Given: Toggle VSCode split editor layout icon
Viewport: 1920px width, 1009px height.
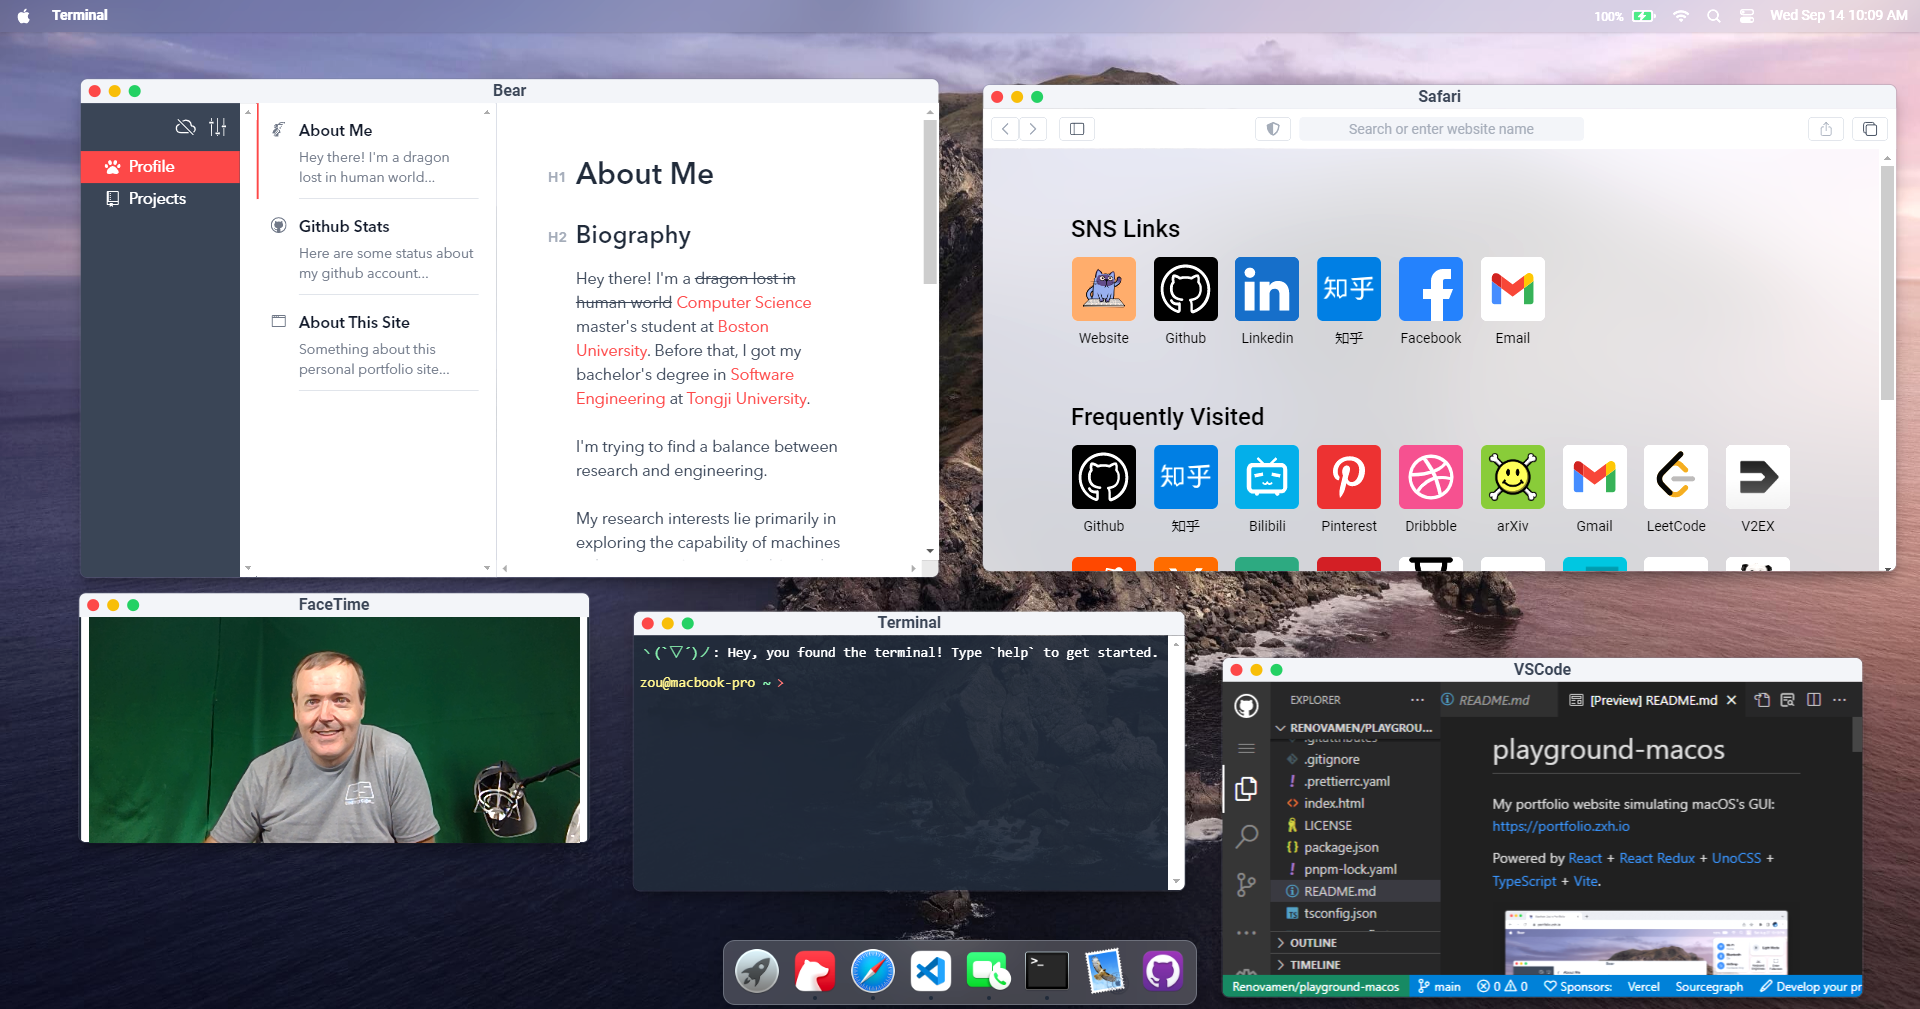Looking at the screenshot, I should pos(1814,700).
